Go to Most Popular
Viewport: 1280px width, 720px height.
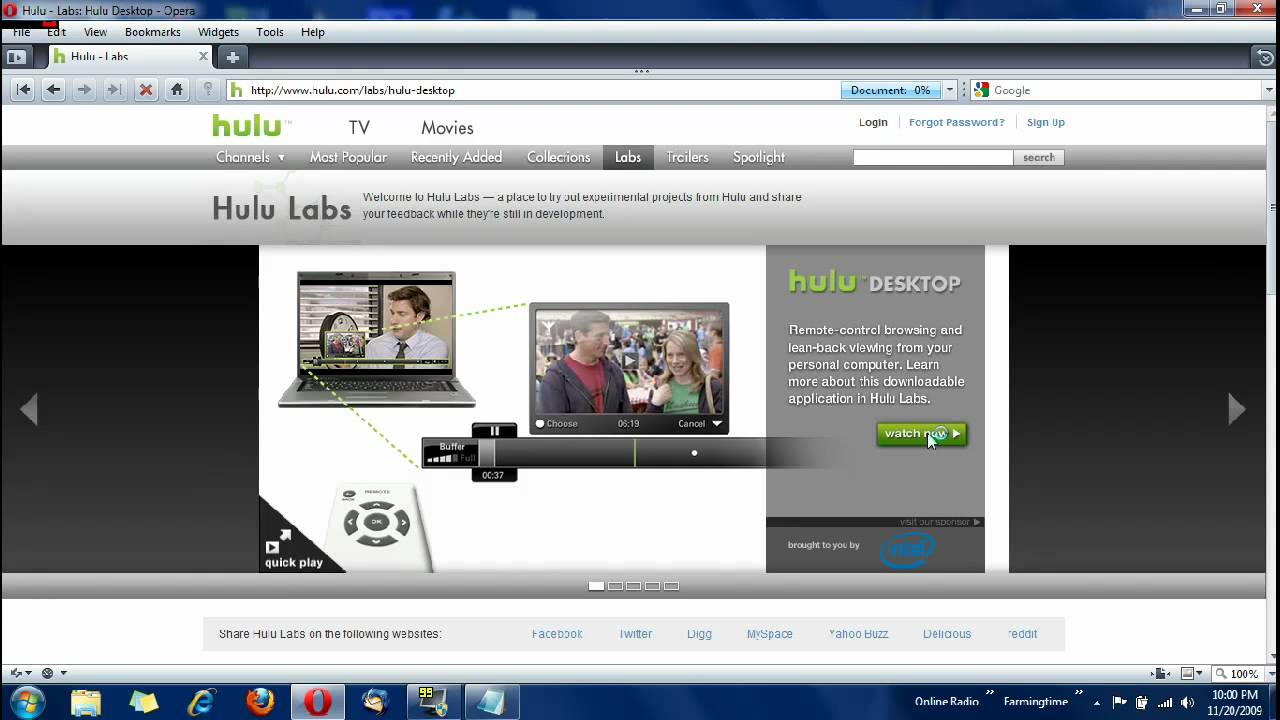point(348,157)
